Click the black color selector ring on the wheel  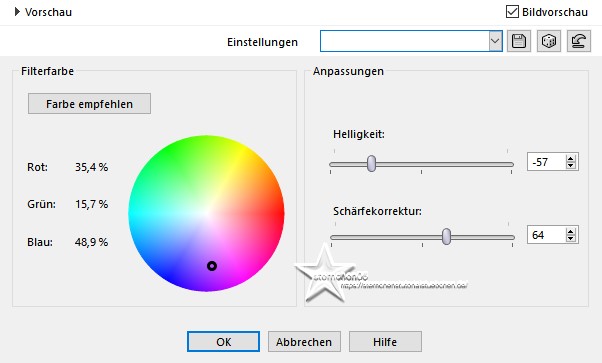[x=212, y=266]
